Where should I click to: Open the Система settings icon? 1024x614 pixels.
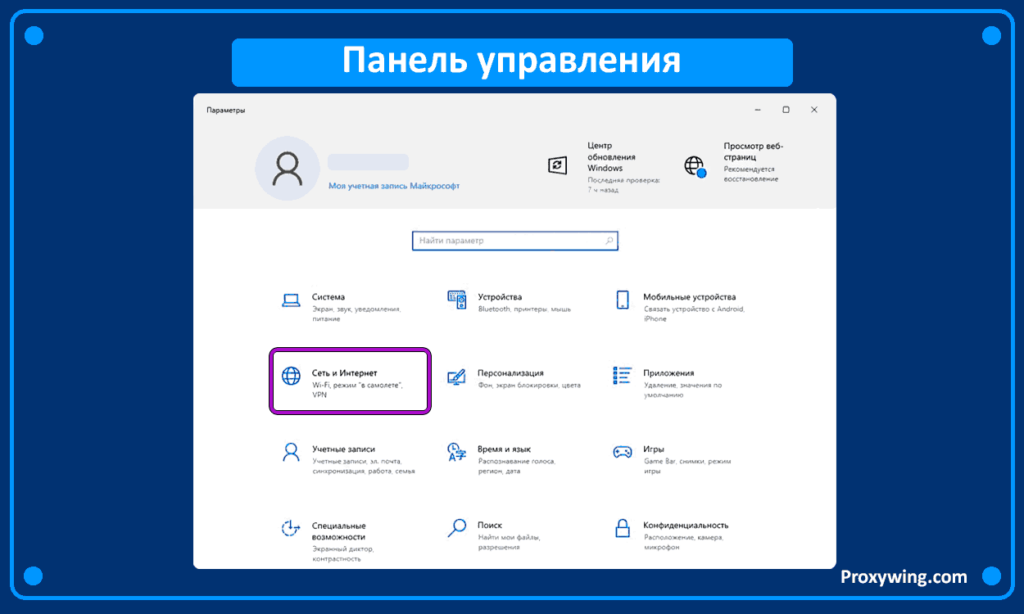coord(291,300)
